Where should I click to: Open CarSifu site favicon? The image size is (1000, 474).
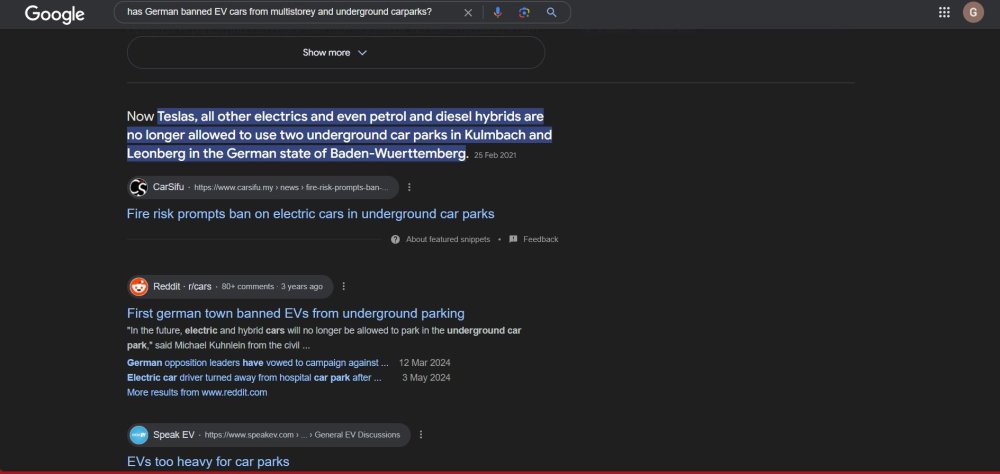click(138, 188)
